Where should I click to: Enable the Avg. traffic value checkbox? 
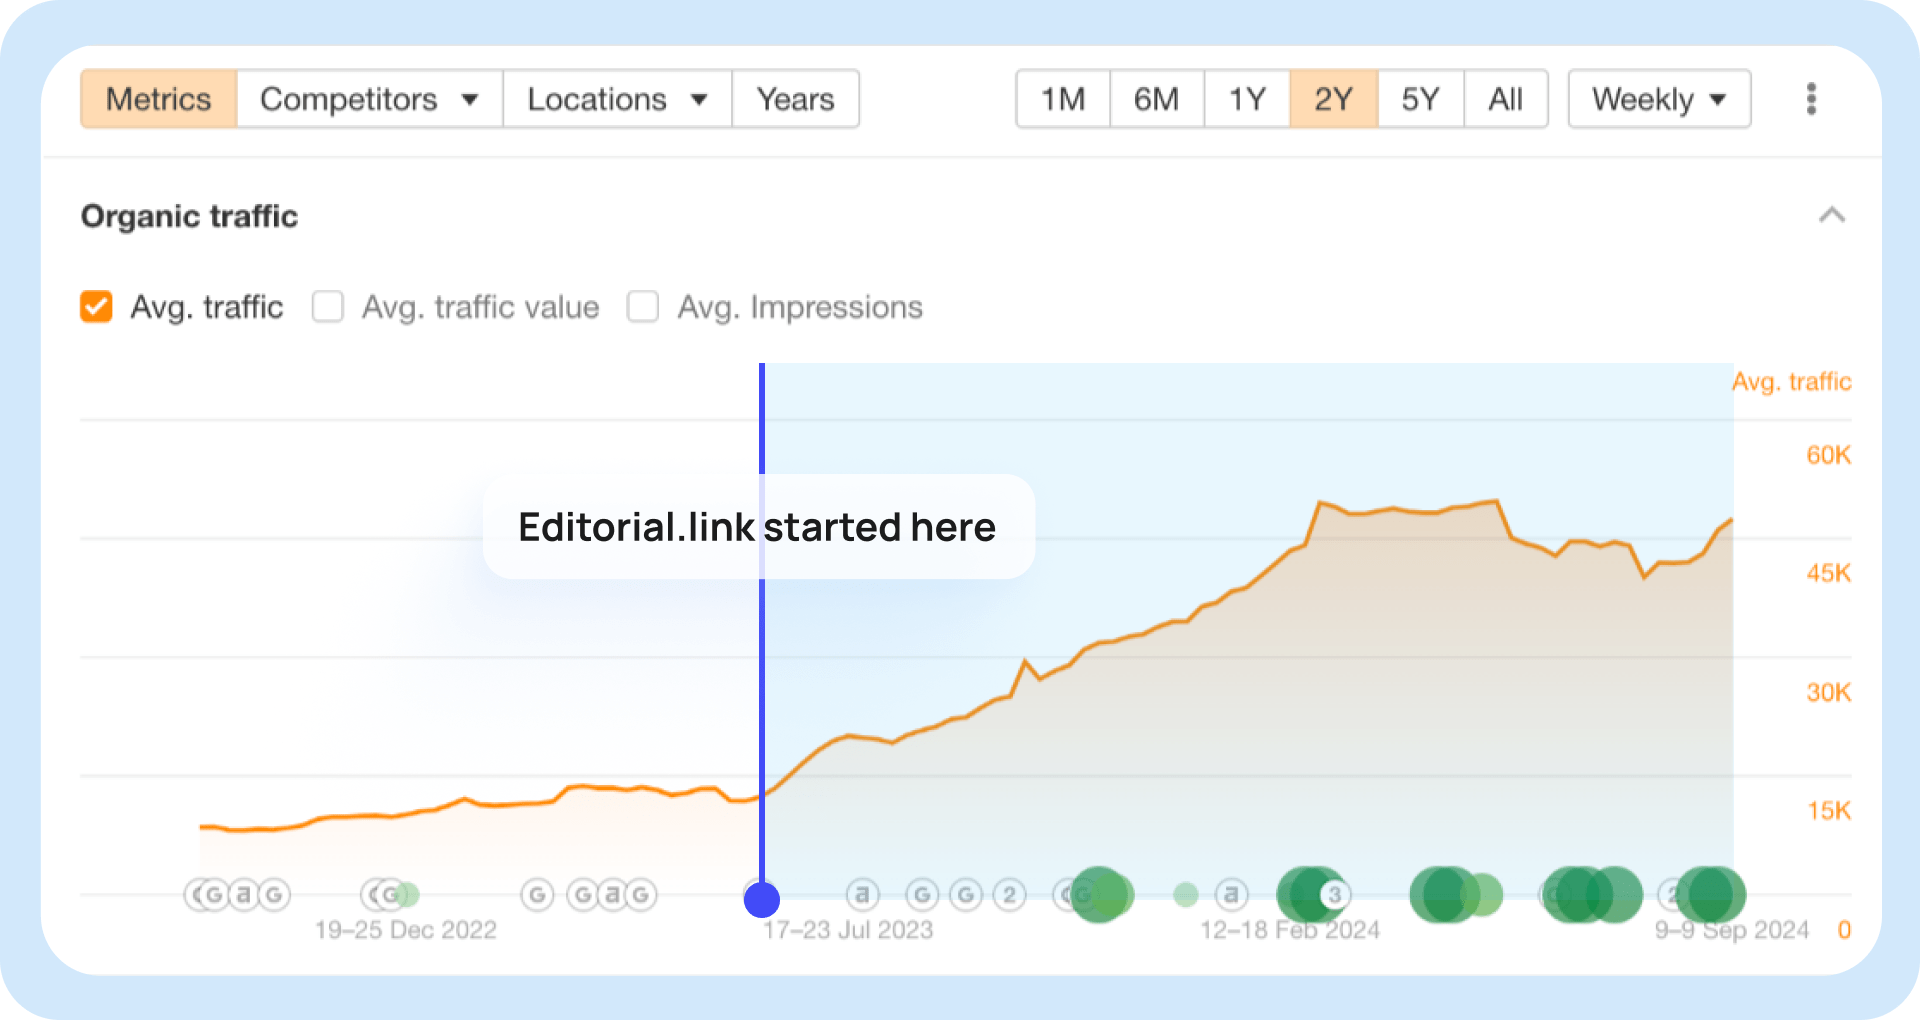pyautogui.click(x=328, y=307)
